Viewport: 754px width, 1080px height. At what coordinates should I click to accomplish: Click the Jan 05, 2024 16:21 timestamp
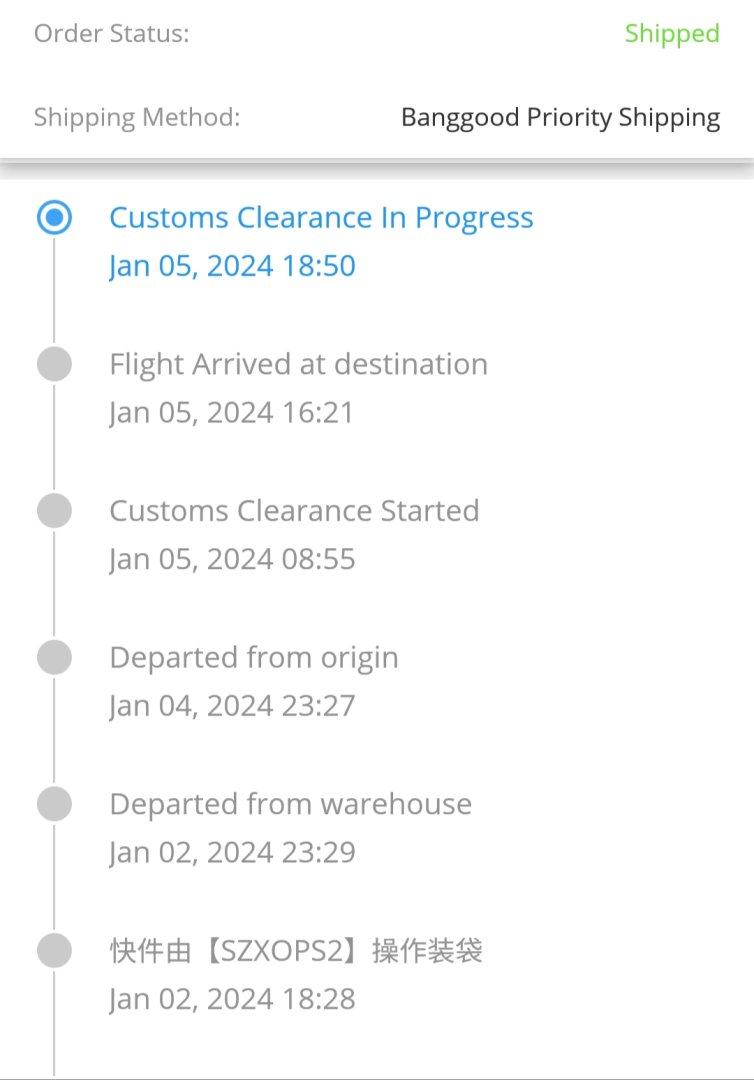coord(231,413)
